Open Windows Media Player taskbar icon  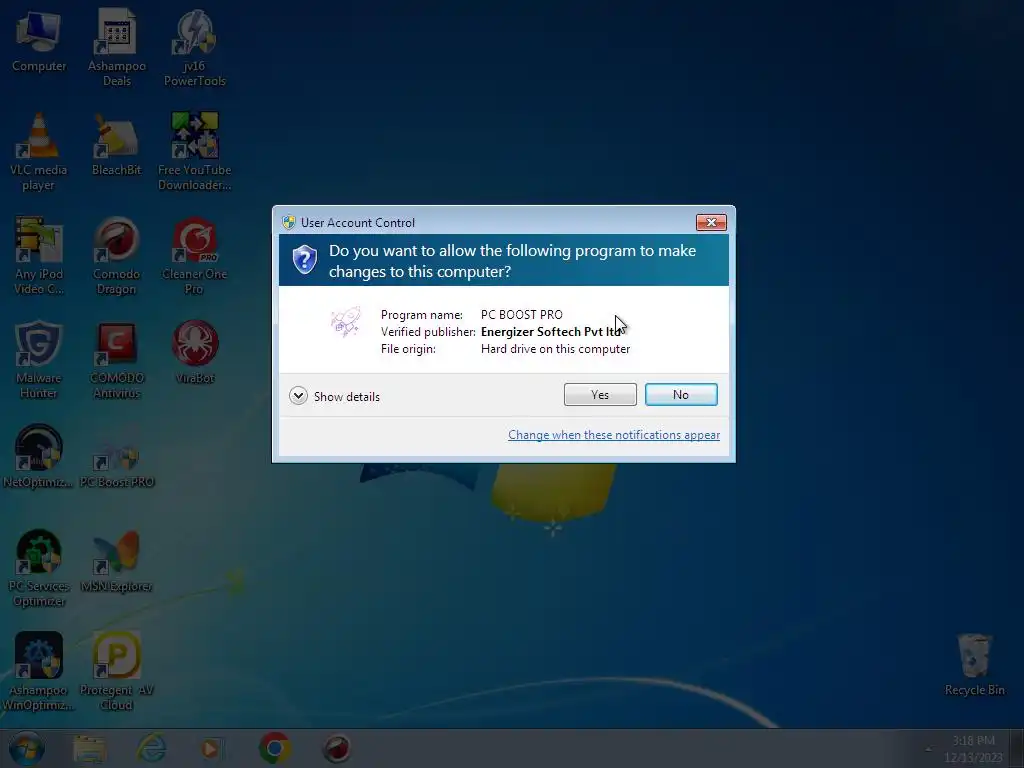click(212, 748)
